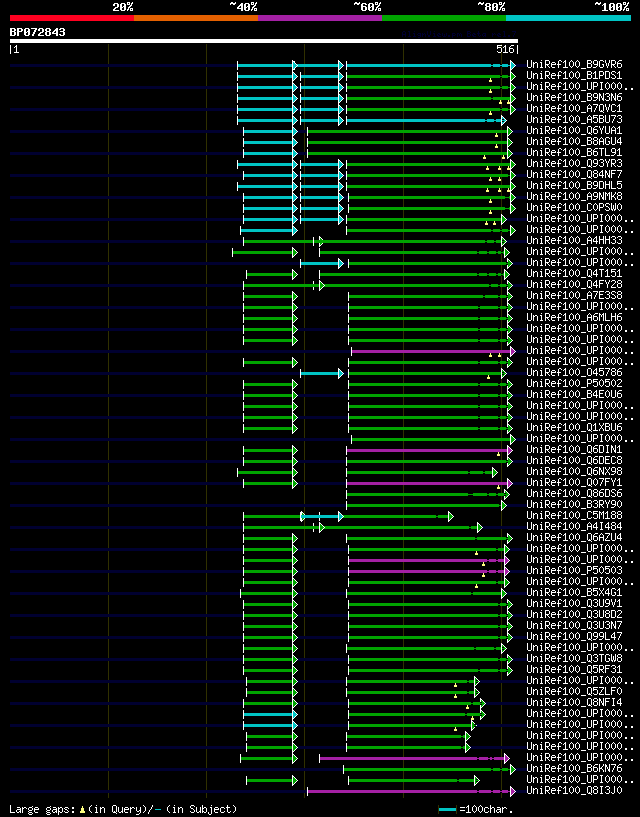Select the UniRef100_Q5ZLF0 label

point(574,691)
